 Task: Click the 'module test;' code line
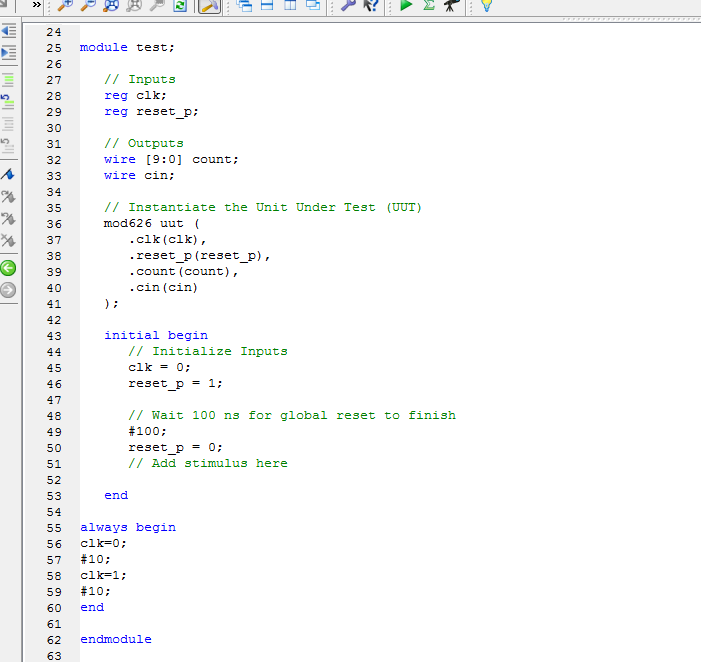pos(127,47)
